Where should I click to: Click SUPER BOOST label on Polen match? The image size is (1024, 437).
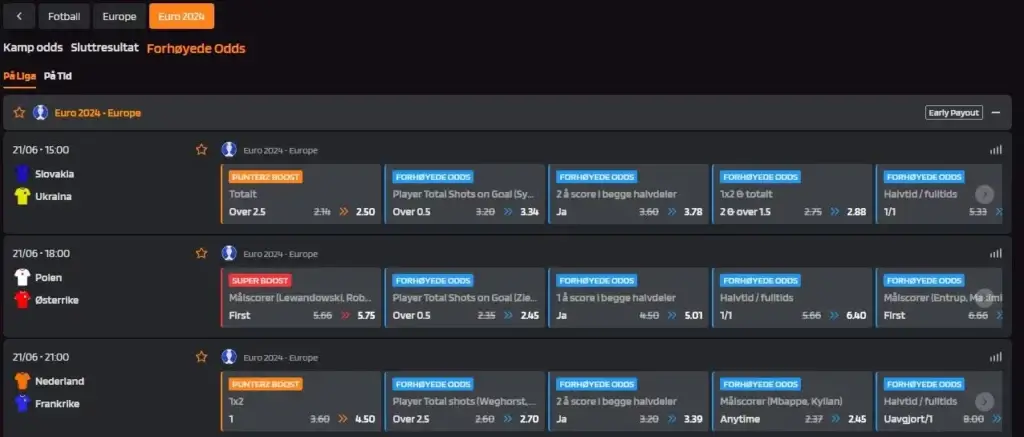coord(259,280)
